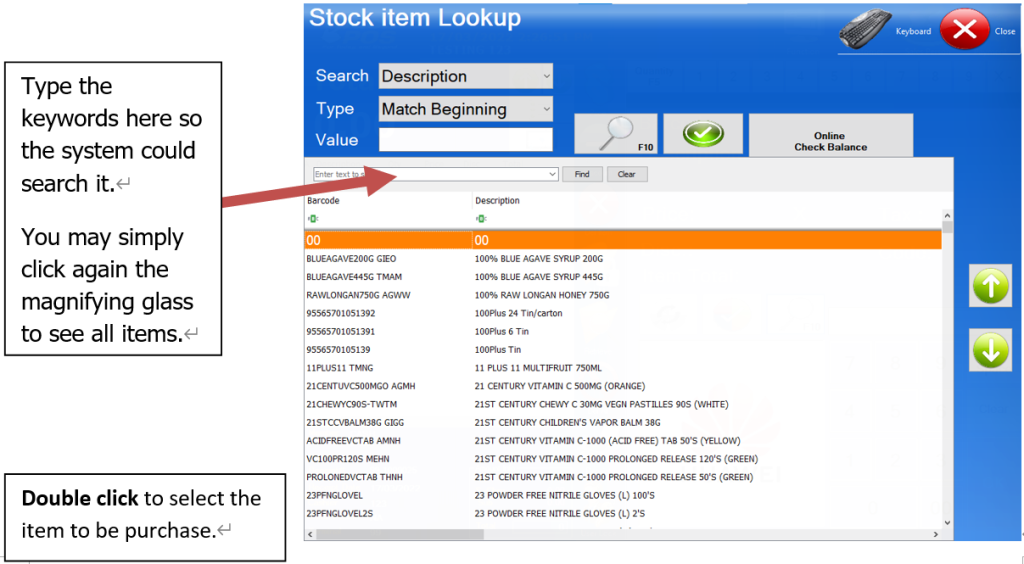Click the Clear button
Viewport: 1024px width, 564px height.
626,174
